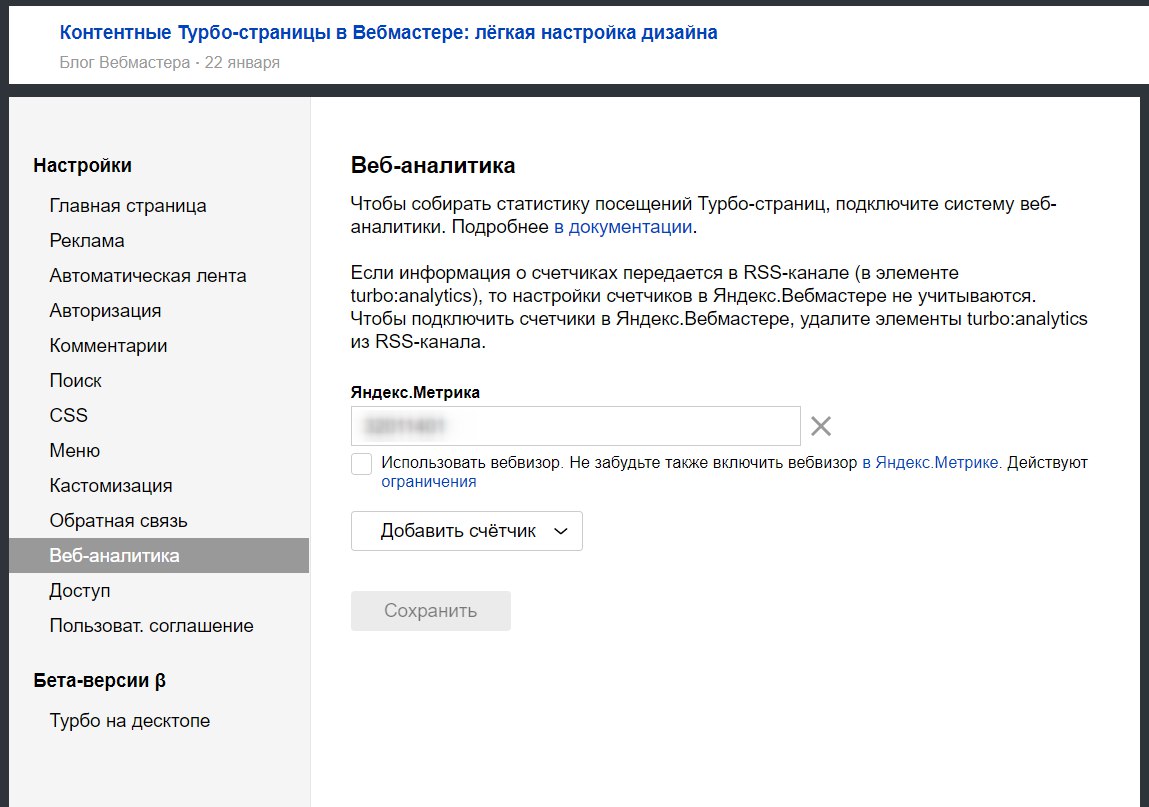Click the active 'Веб-аналитика' sidebar item

tap(159, 556)
